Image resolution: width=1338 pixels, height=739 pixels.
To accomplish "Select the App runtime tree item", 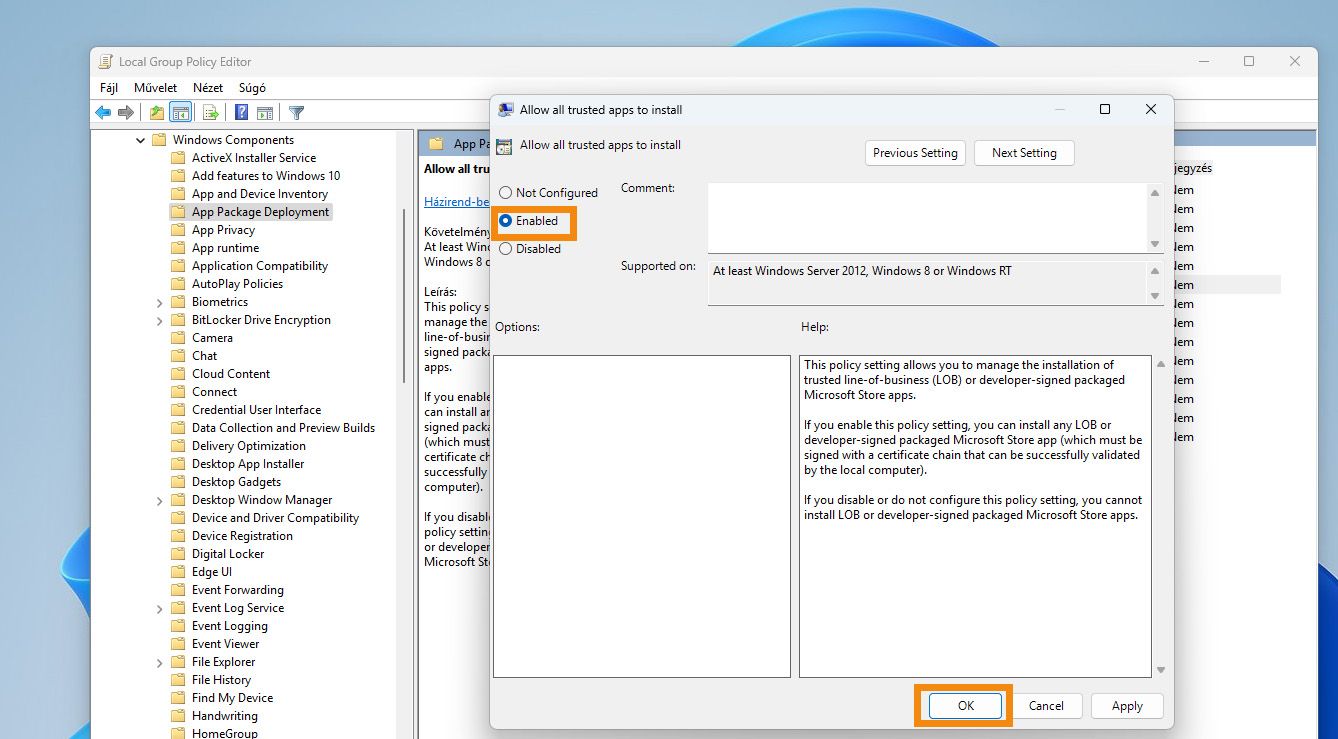I will coord(225,248).
